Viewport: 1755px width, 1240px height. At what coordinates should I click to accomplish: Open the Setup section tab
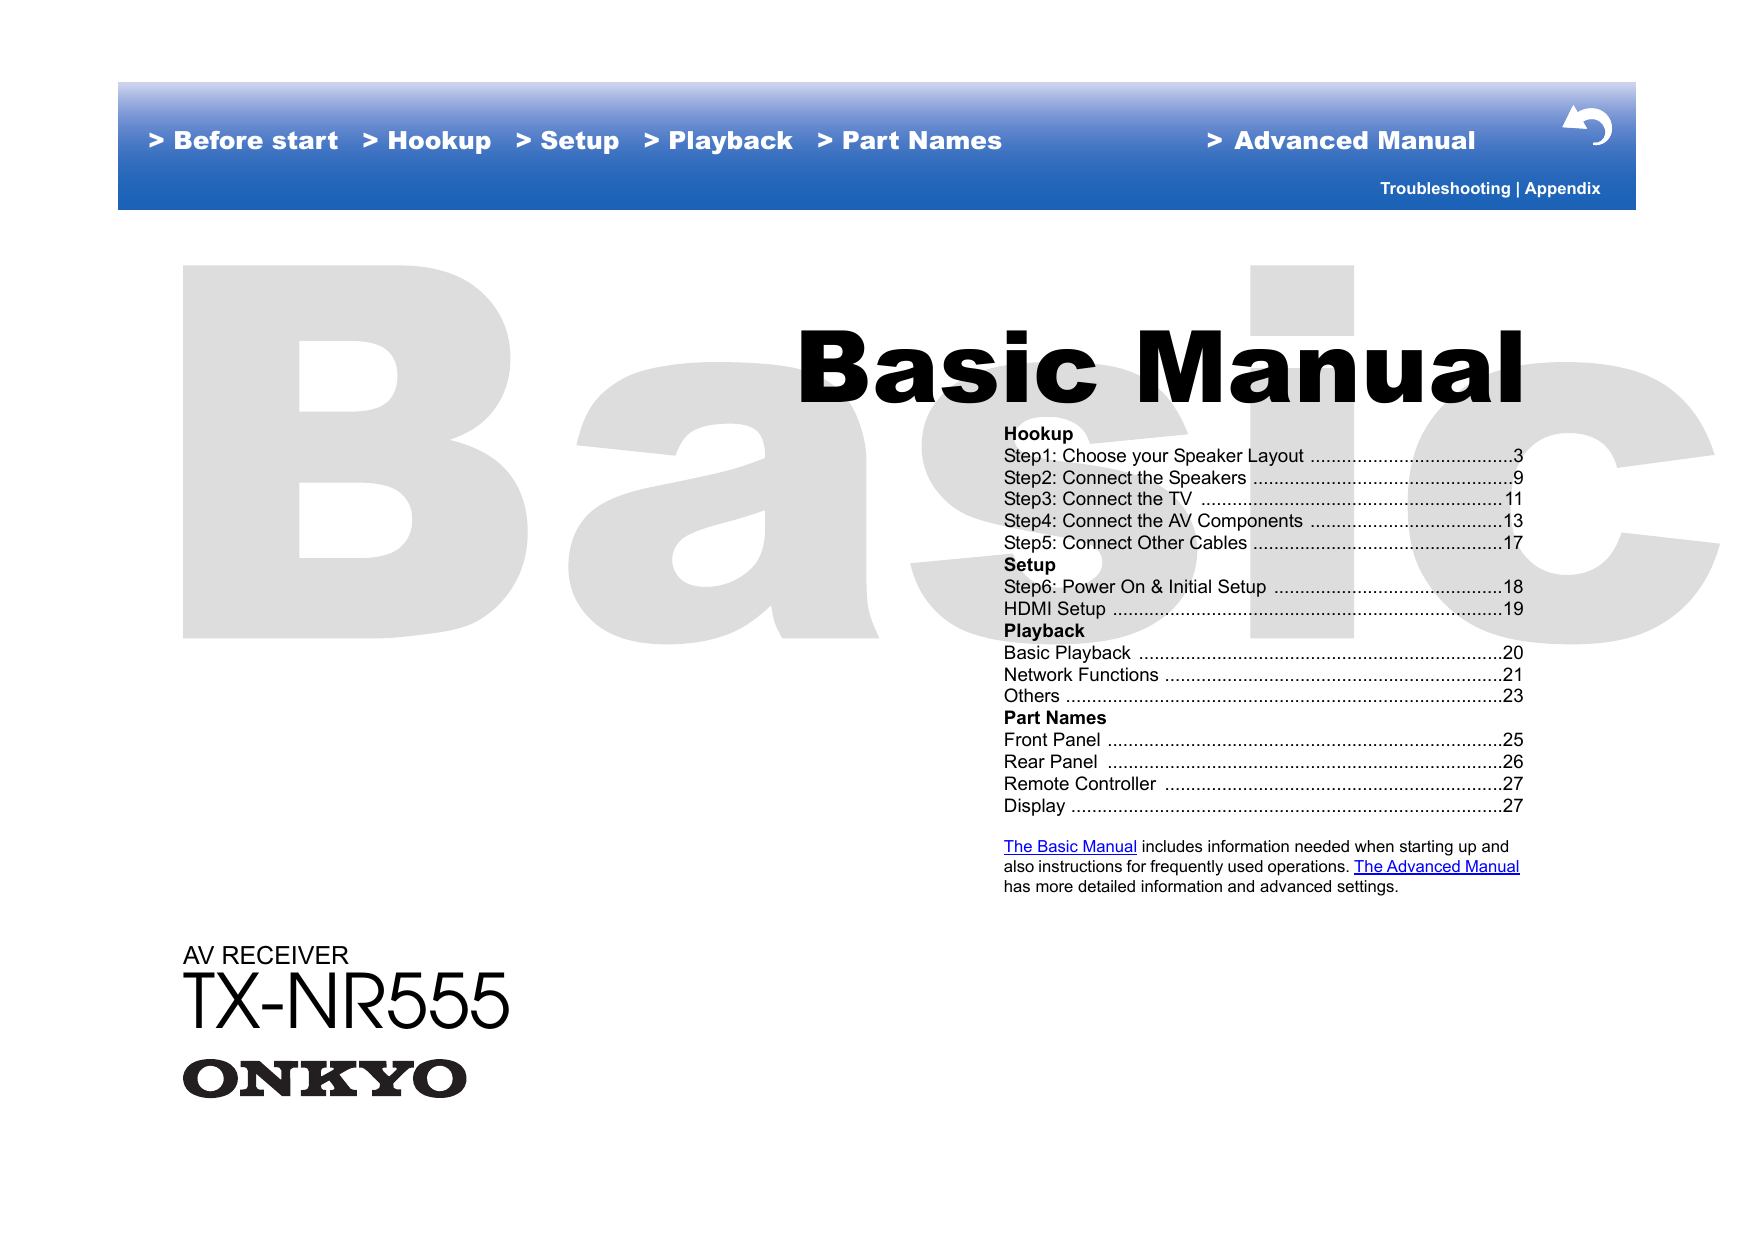tap(567, 141)
